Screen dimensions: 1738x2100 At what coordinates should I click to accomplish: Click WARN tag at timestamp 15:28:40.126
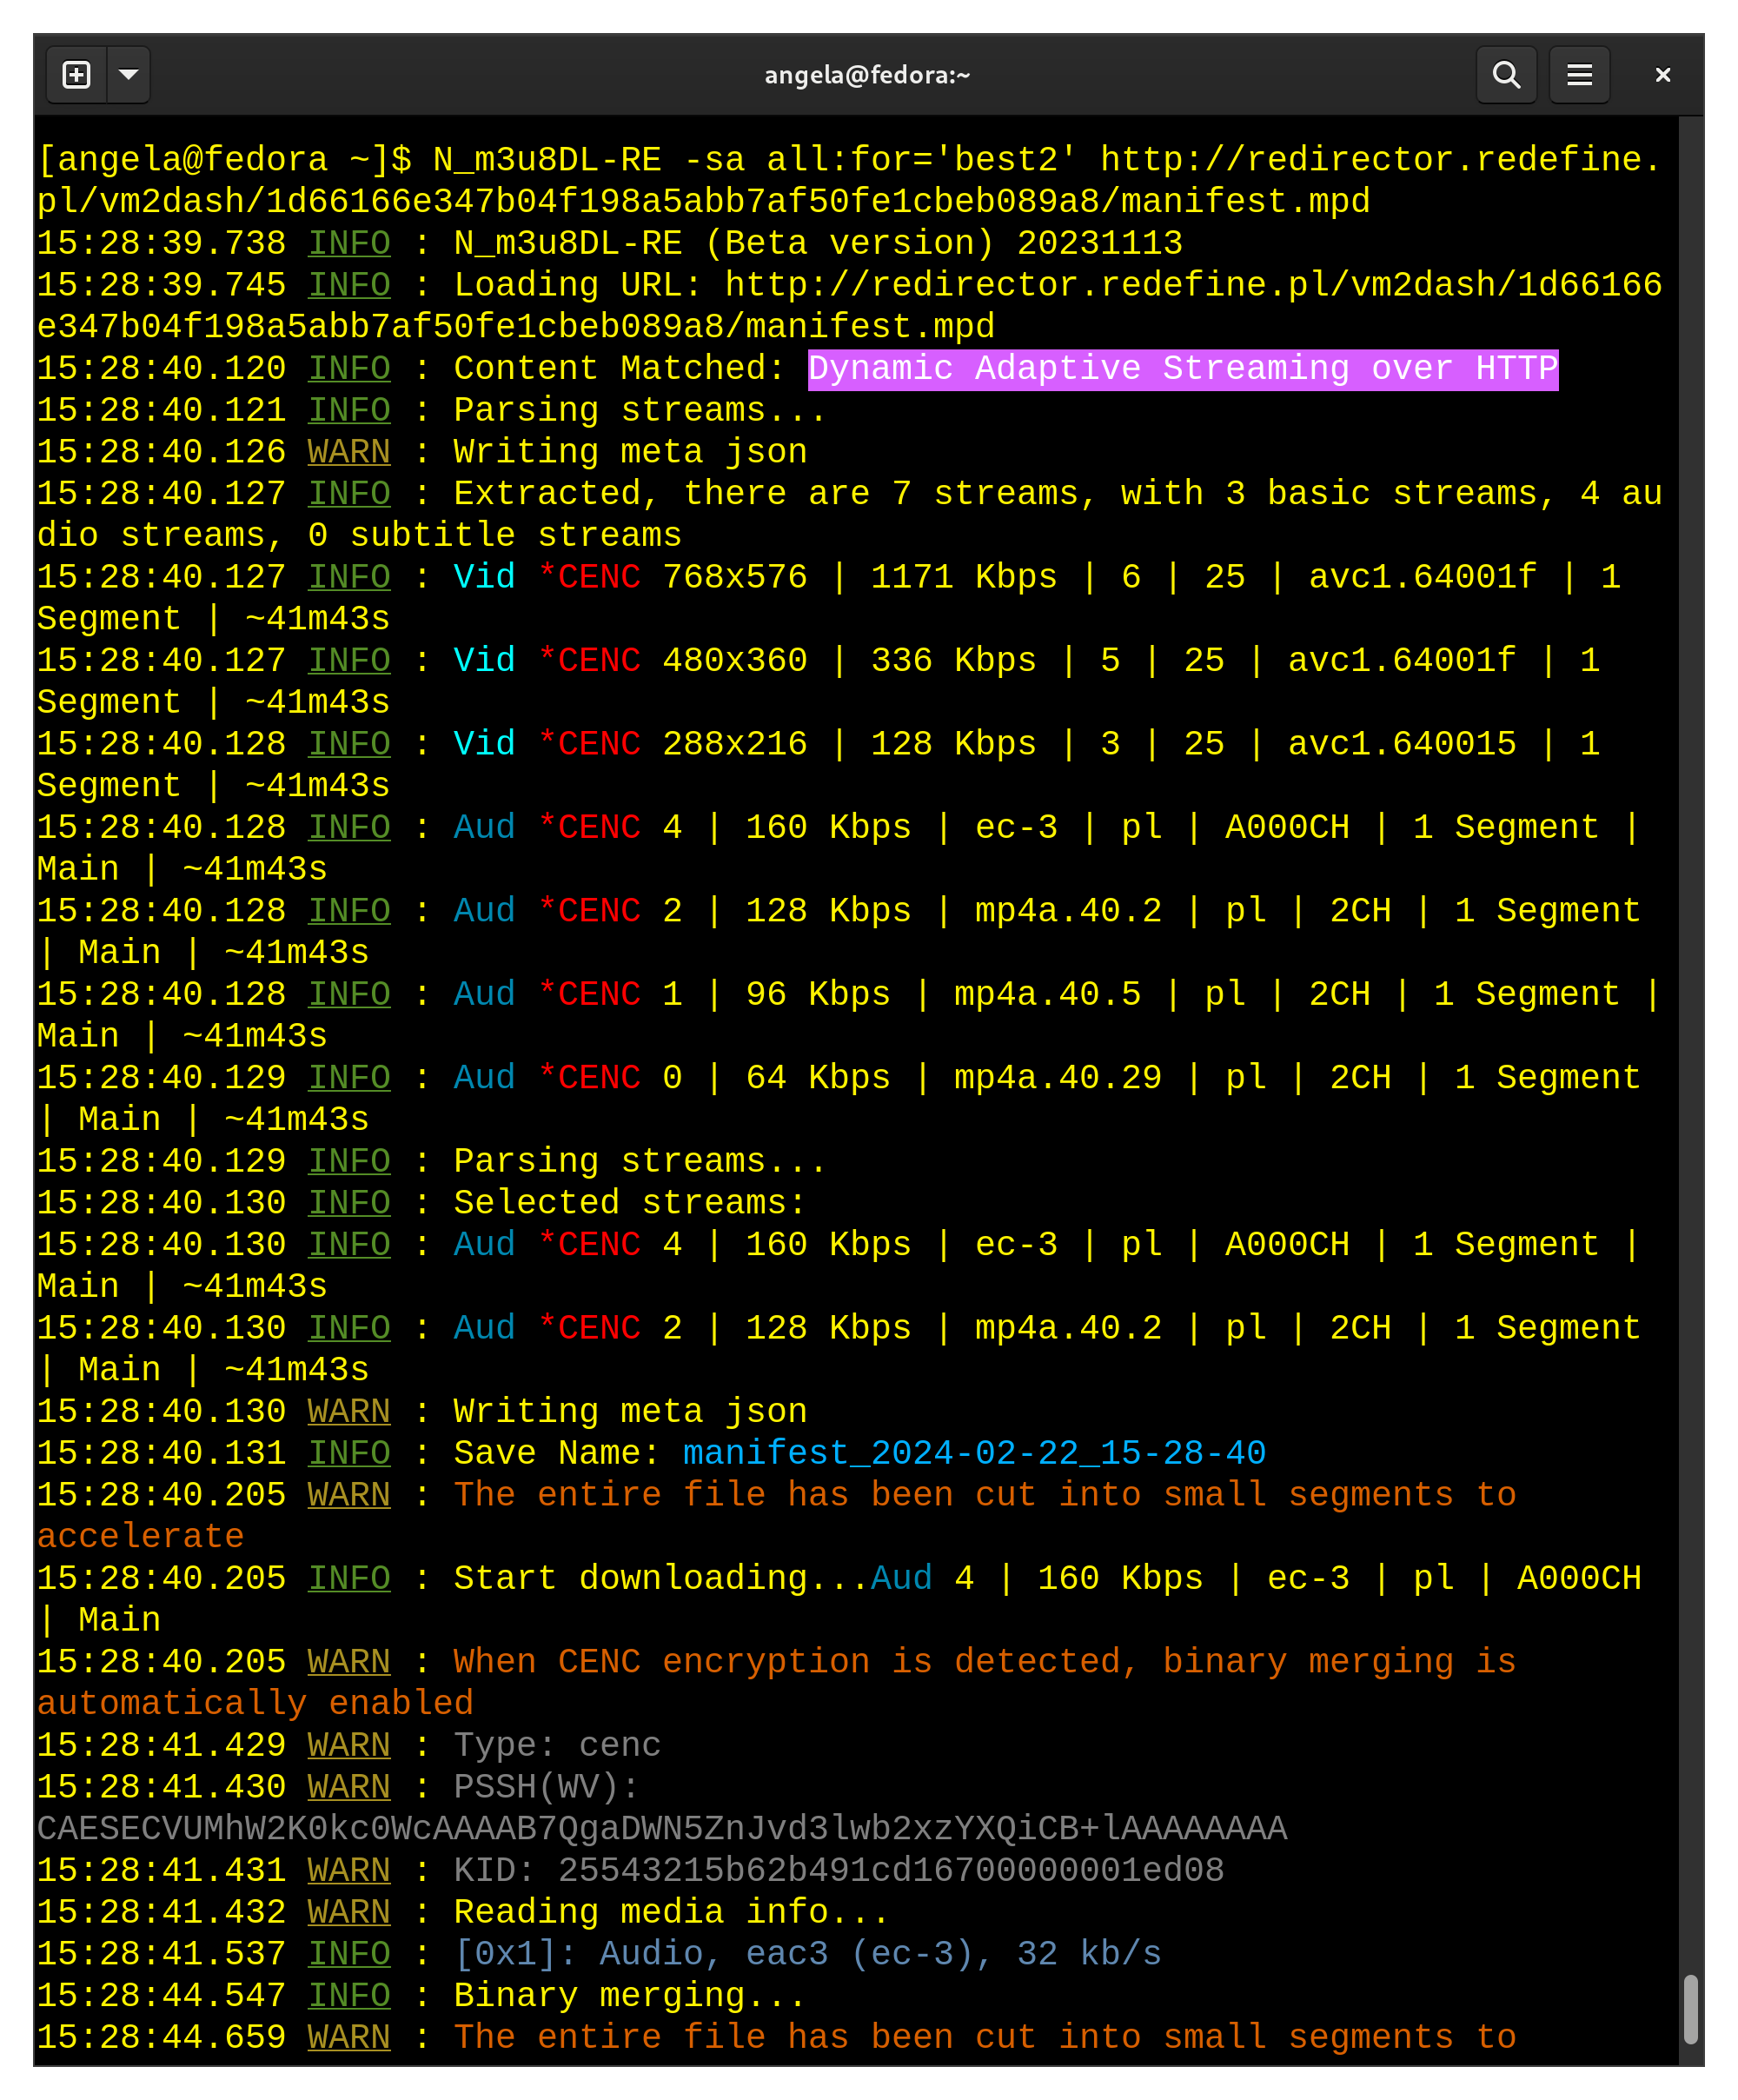349,452
